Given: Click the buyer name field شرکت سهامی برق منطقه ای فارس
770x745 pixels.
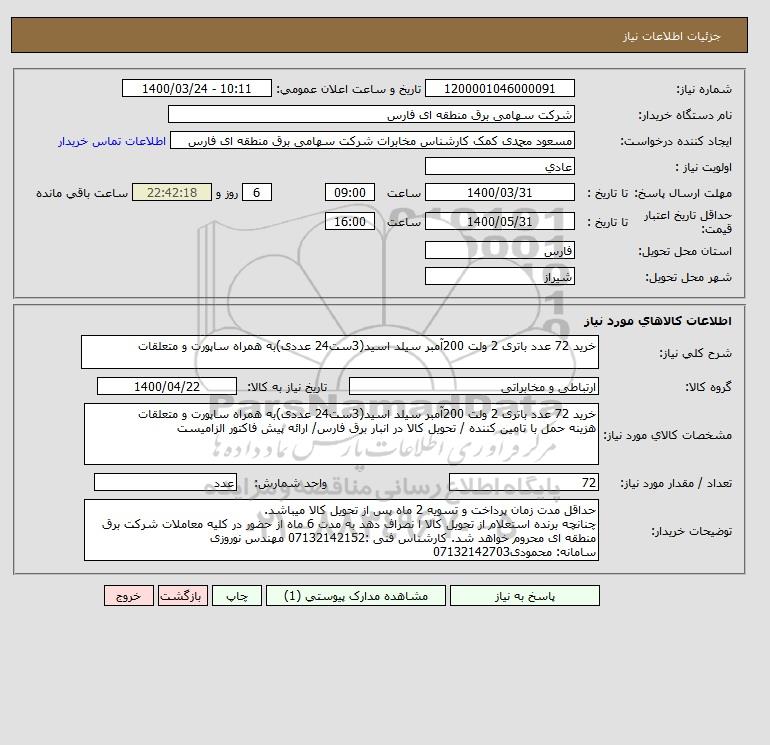Looking at the screenshot, I should [x=371, y=115].
